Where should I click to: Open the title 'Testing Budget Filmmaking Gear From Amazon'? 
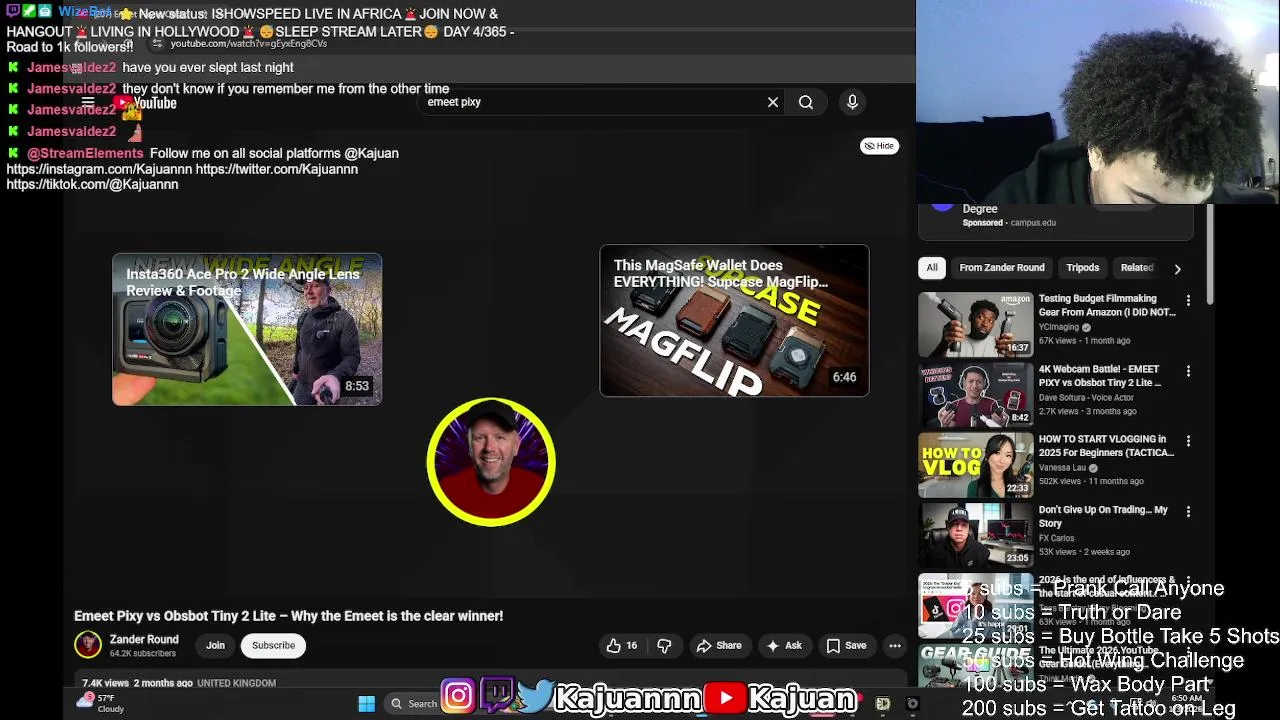tap(1107, 306)
